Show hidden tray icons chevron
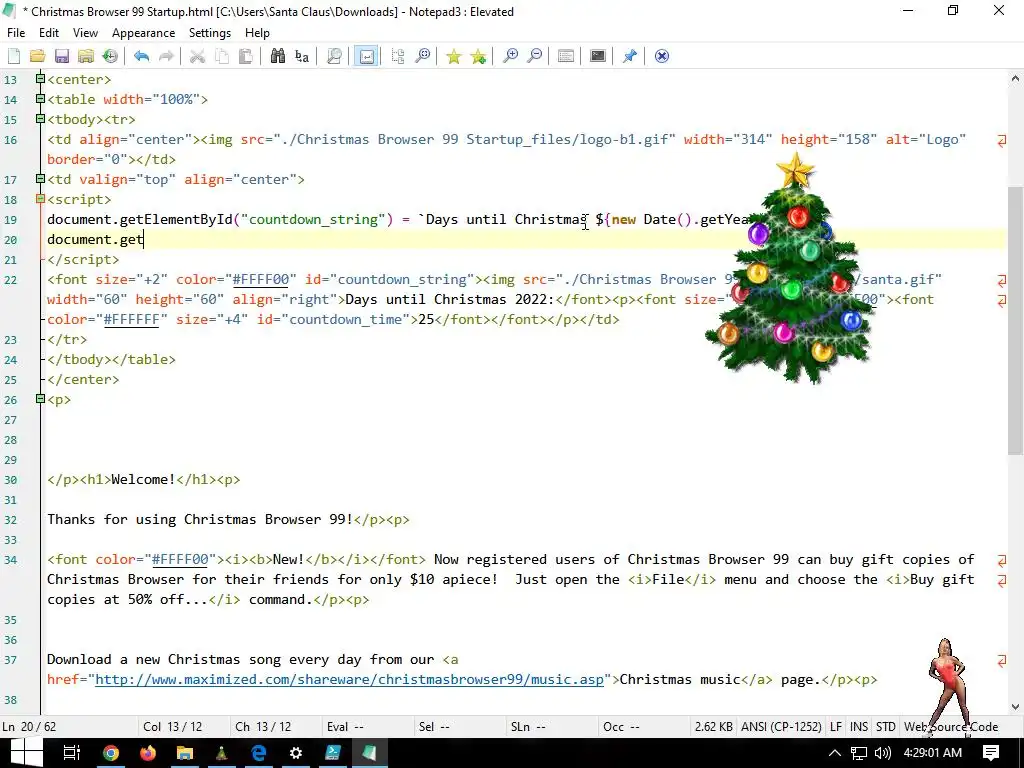1024x768 pixels. click(x=835, y=753)
